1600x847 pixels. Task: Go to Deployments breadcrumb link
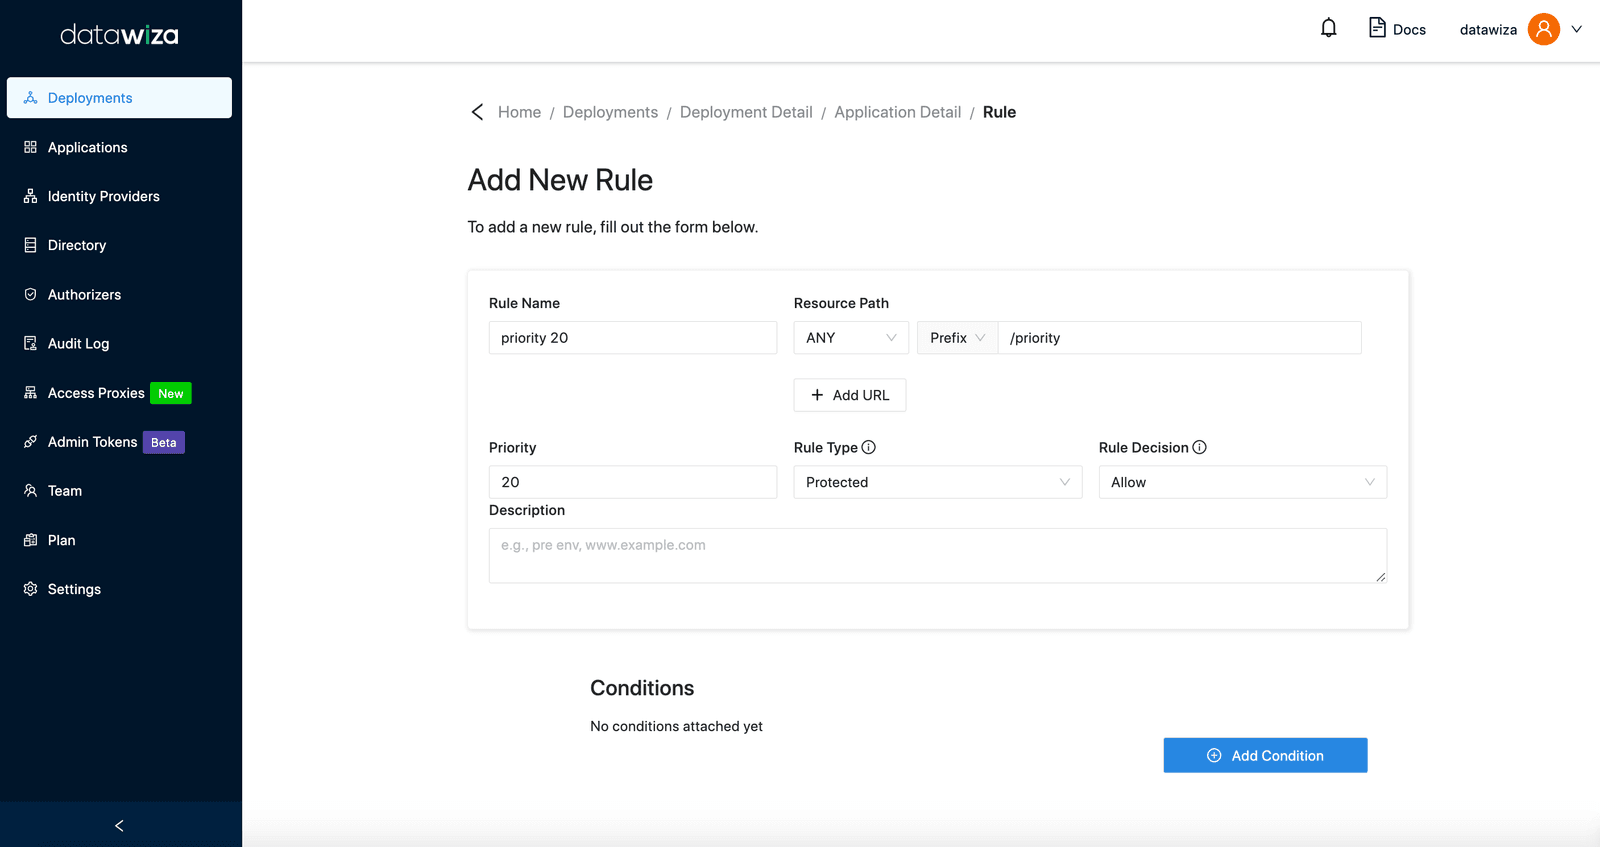tap(610, 112)
